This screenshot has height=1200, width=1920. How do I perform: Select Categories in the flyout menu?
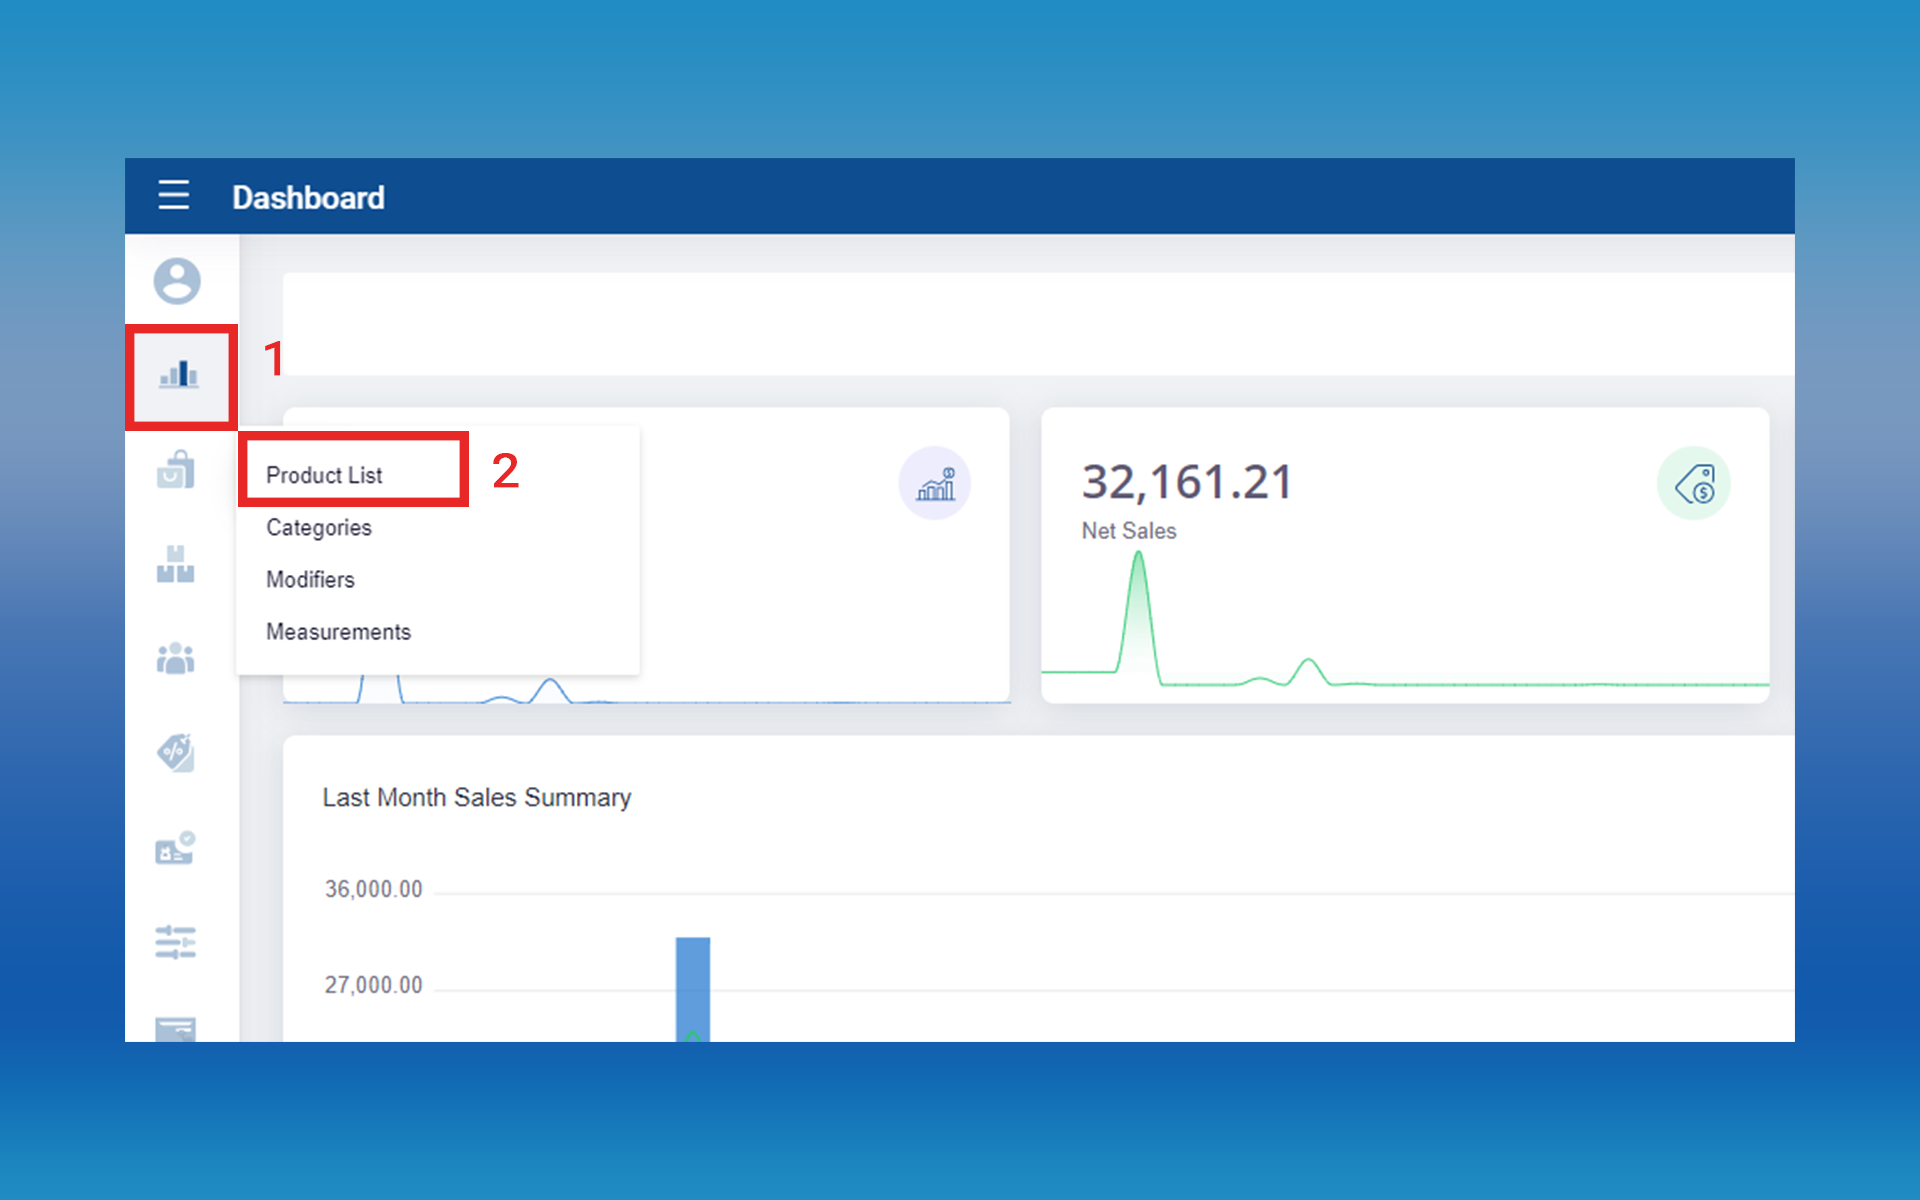[318, 527]
